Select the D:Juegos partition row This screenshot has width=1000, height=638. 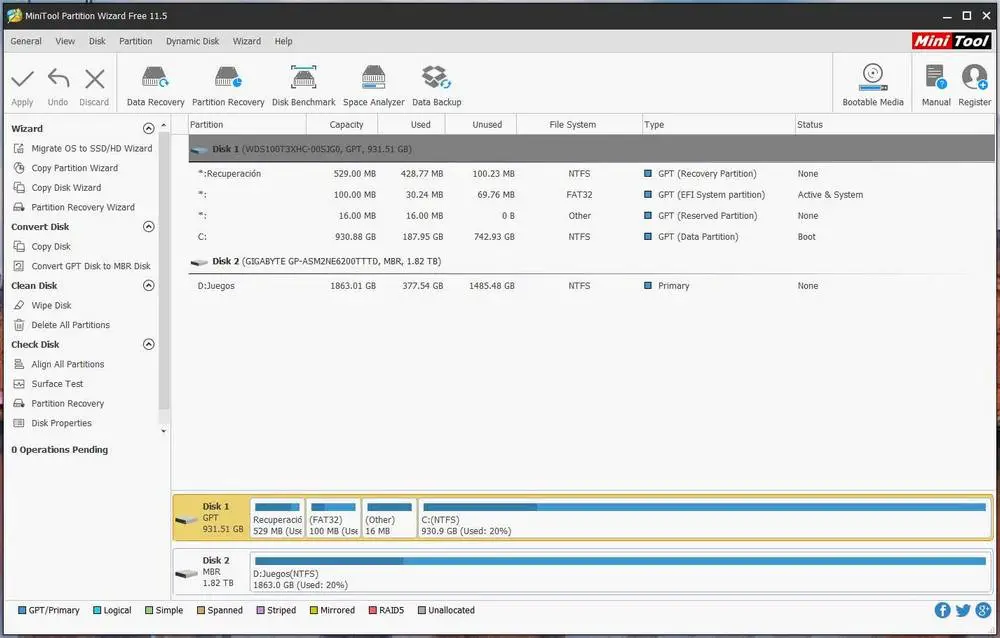click(591, 286)
